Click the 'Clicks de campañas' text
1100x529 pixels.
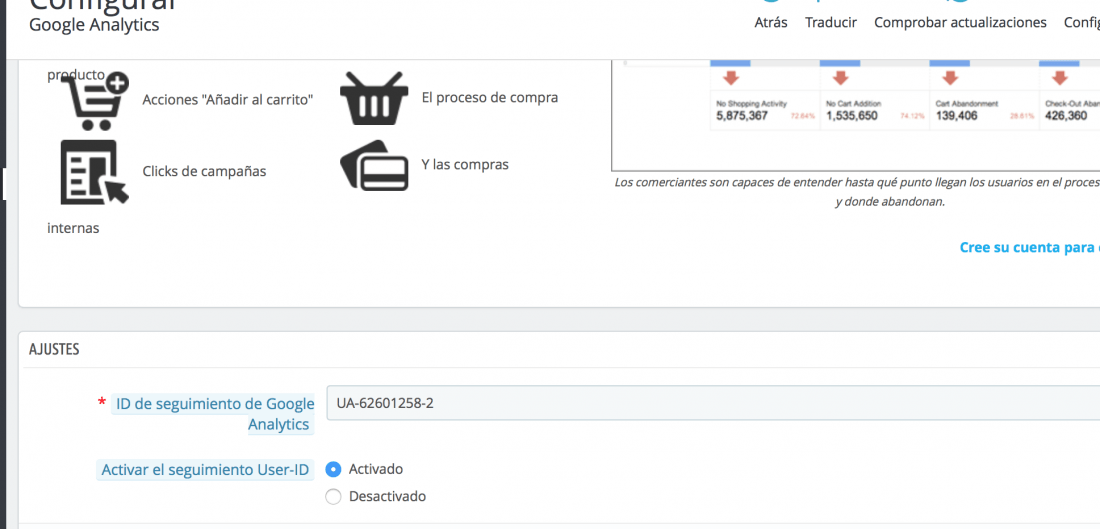click(x=204, y=172)
